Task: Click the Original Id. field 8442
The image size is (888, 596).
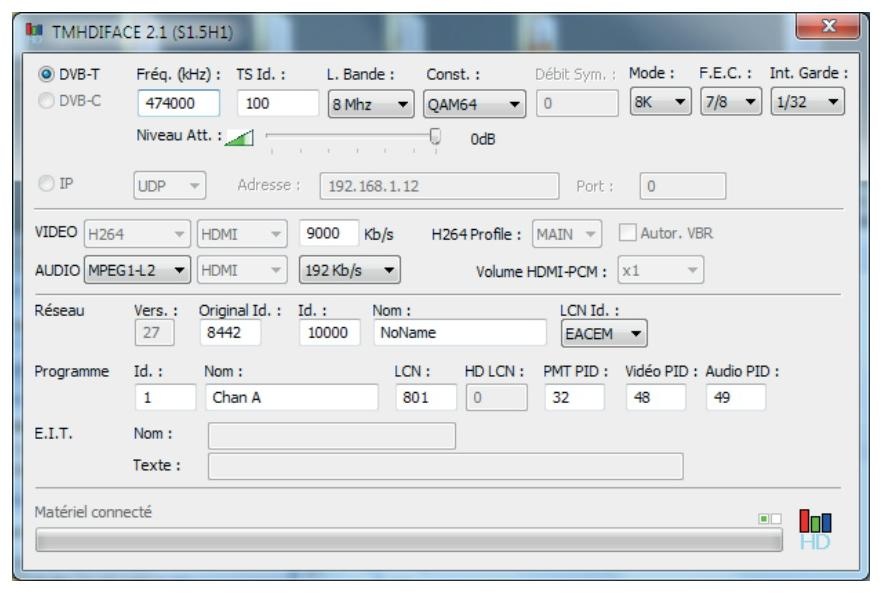Action: (x=230, y=333)
